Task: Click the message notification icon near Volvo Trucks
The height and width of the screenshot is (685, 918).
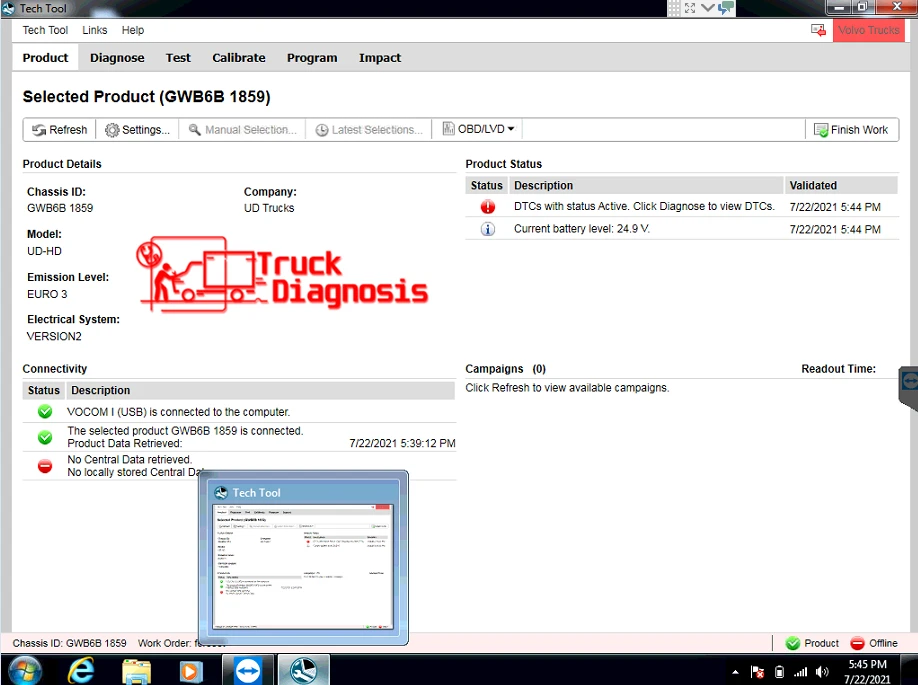Action: [x=818, y=30]
